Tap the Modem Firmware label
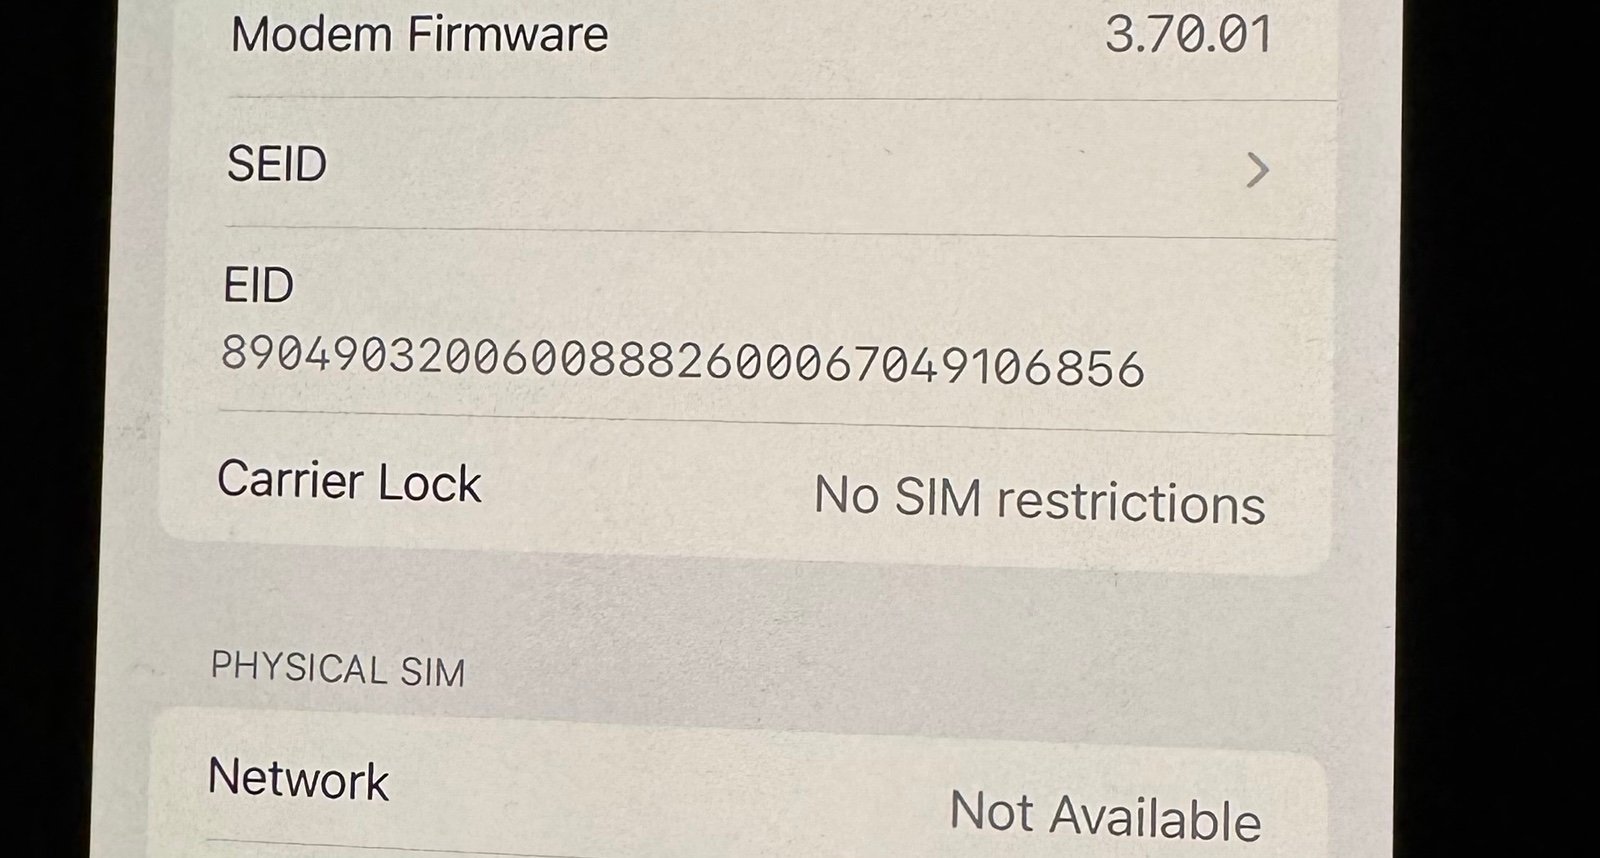Viewport: 1600px width, 858px height. [x=419, y=34]
